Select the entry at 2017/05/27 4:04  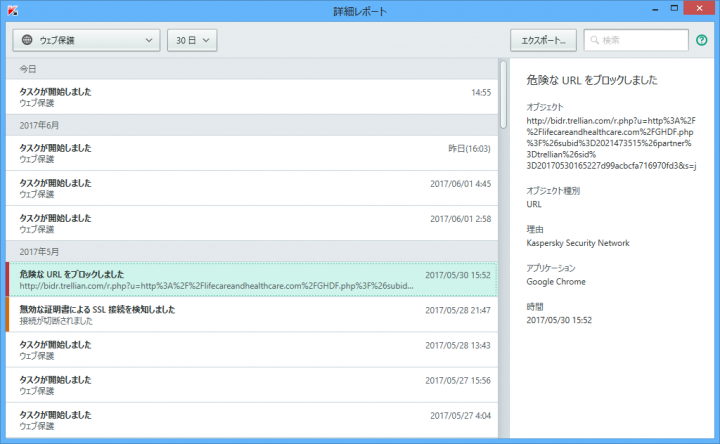pyautogui.click(x=252, y=420)
